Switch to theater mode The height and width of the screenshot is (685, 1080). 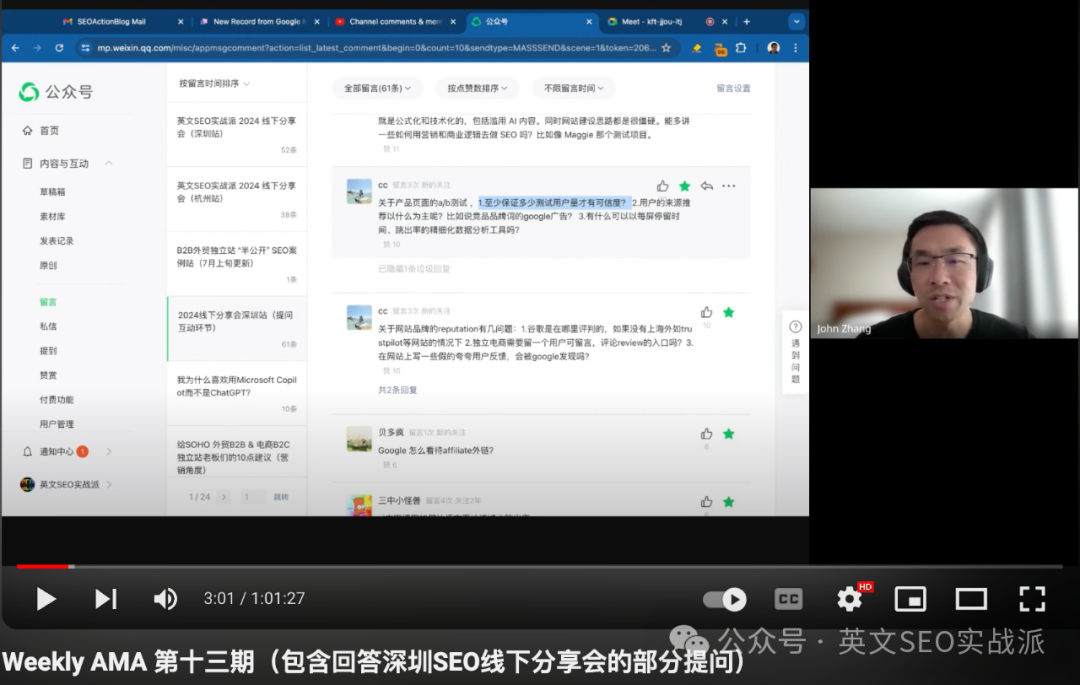point(971,599)
